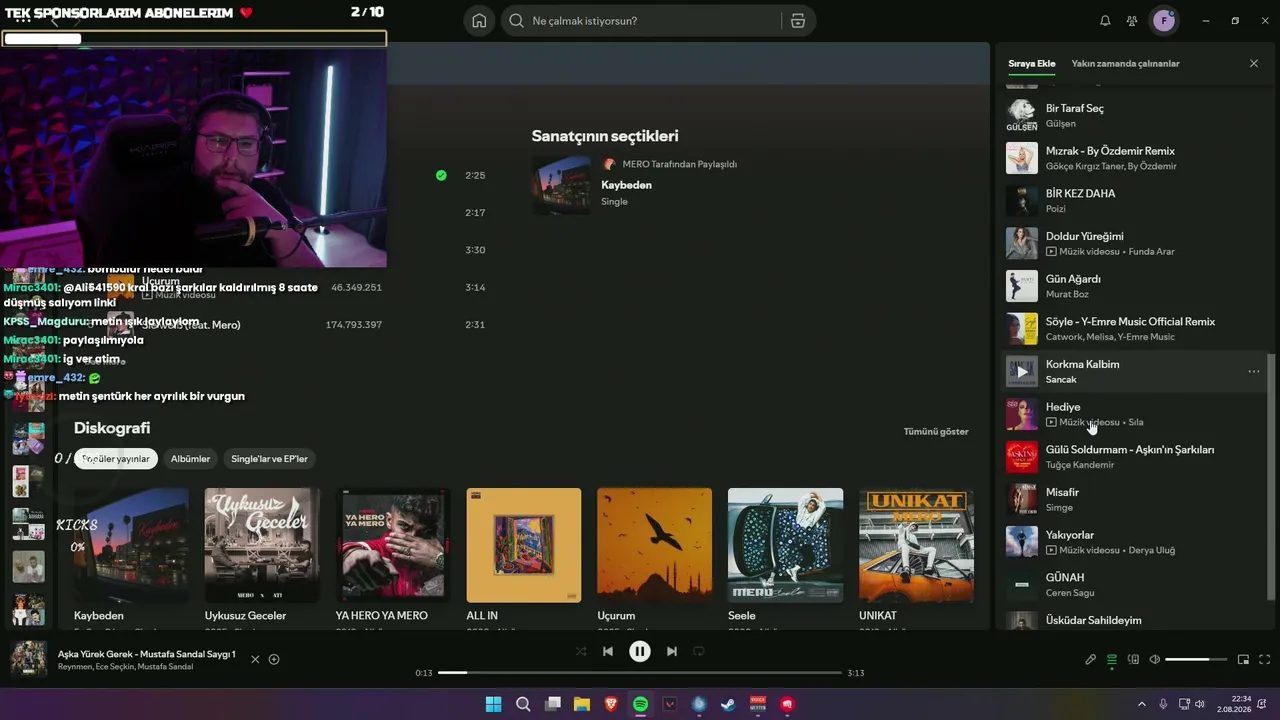Pause the currently playing song

coord(640,651)
